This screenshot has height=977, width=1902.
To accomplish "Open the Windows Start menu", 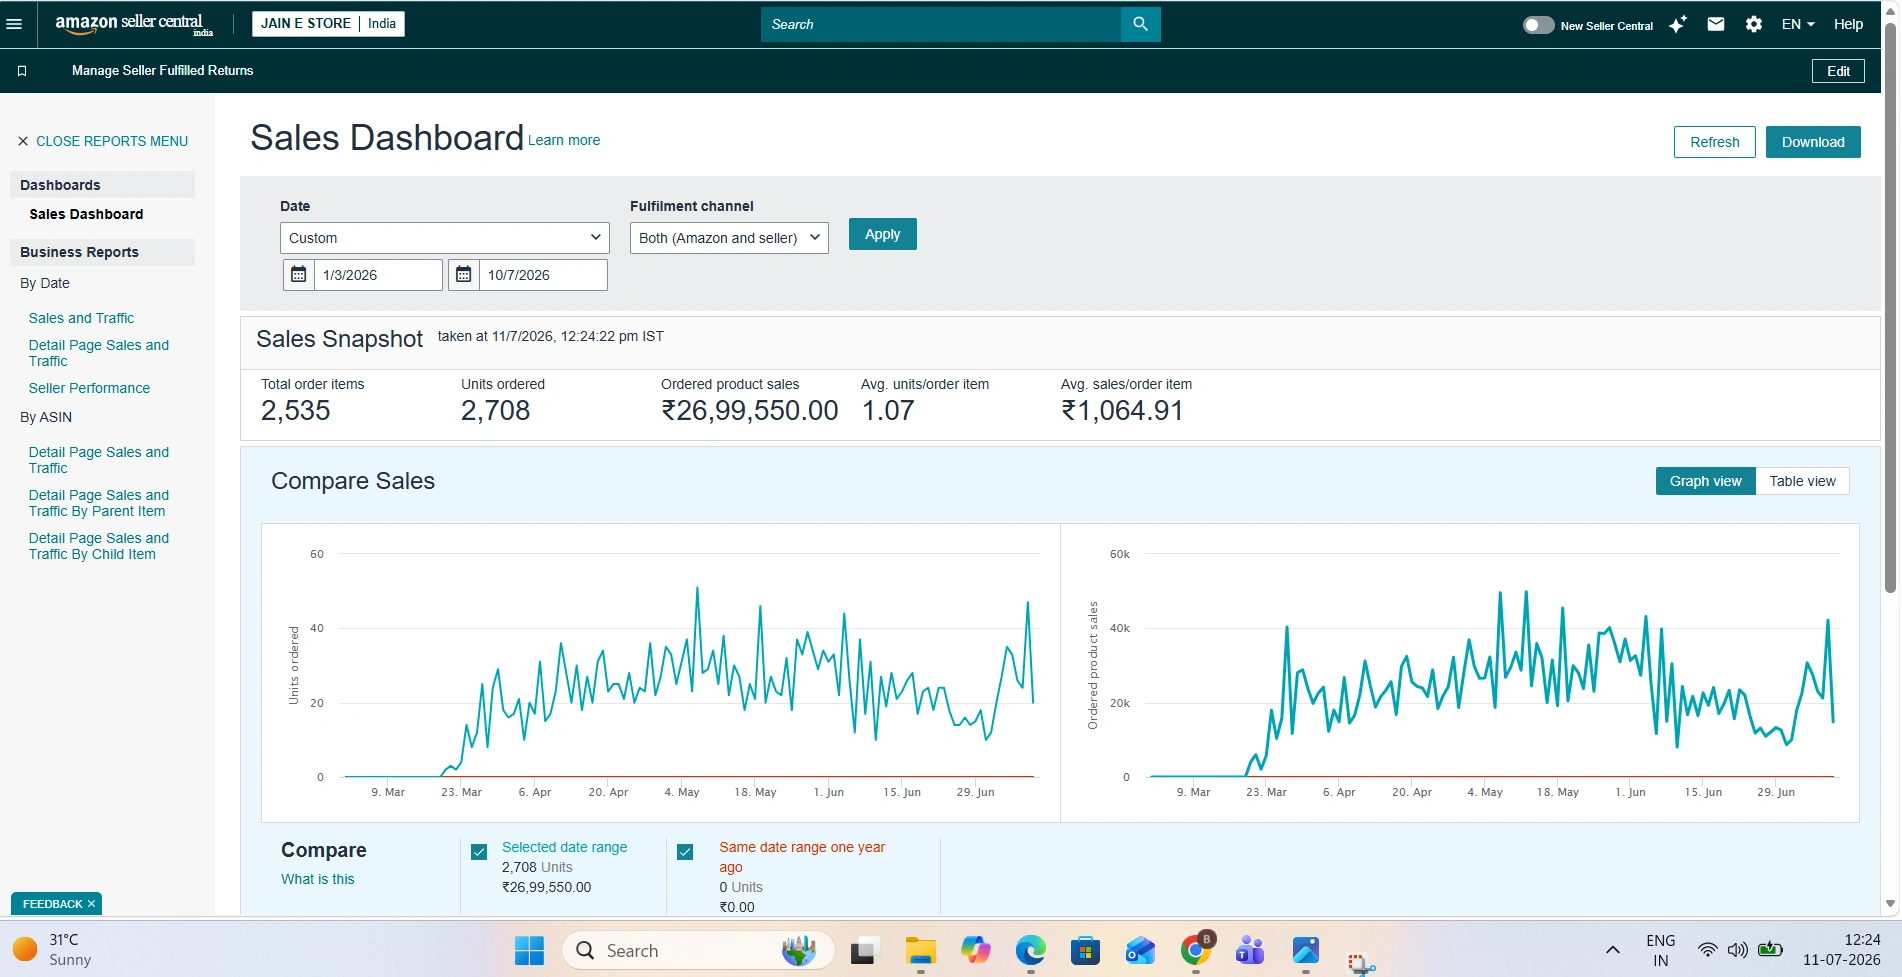I will point(529,950).
